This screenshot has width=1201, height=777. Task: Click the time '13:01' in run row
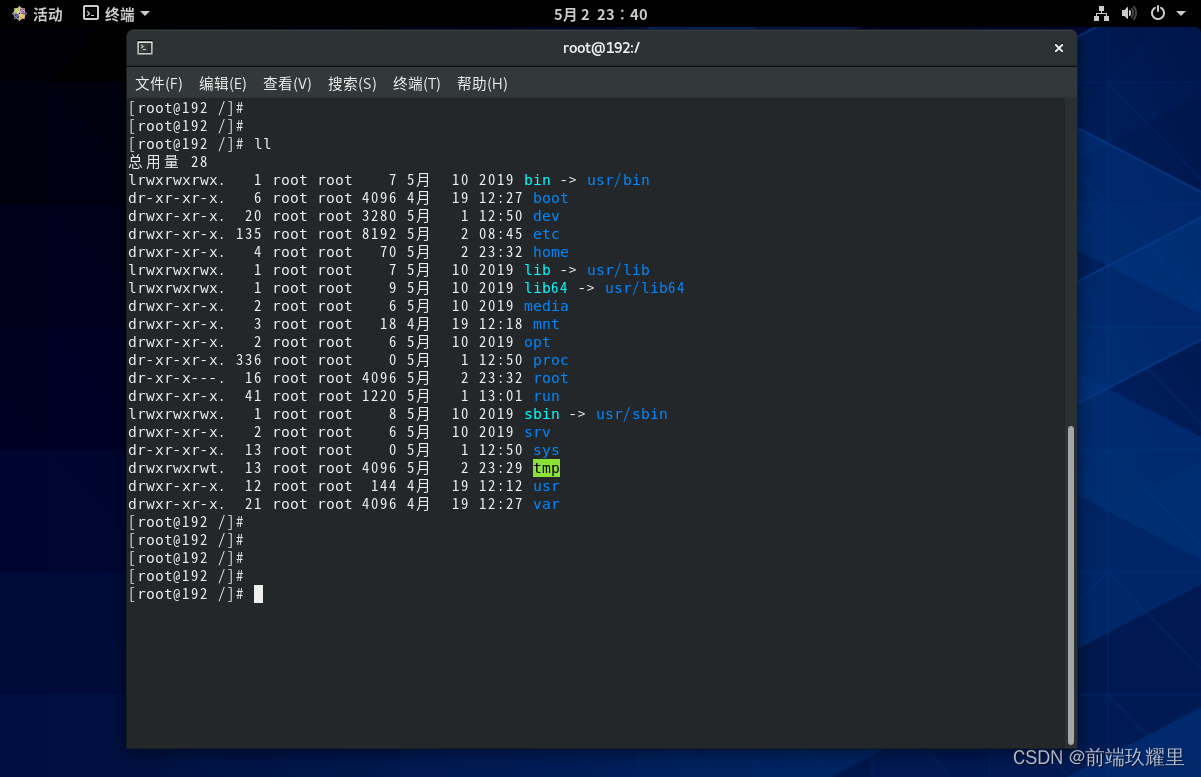(x=501, y=396)
